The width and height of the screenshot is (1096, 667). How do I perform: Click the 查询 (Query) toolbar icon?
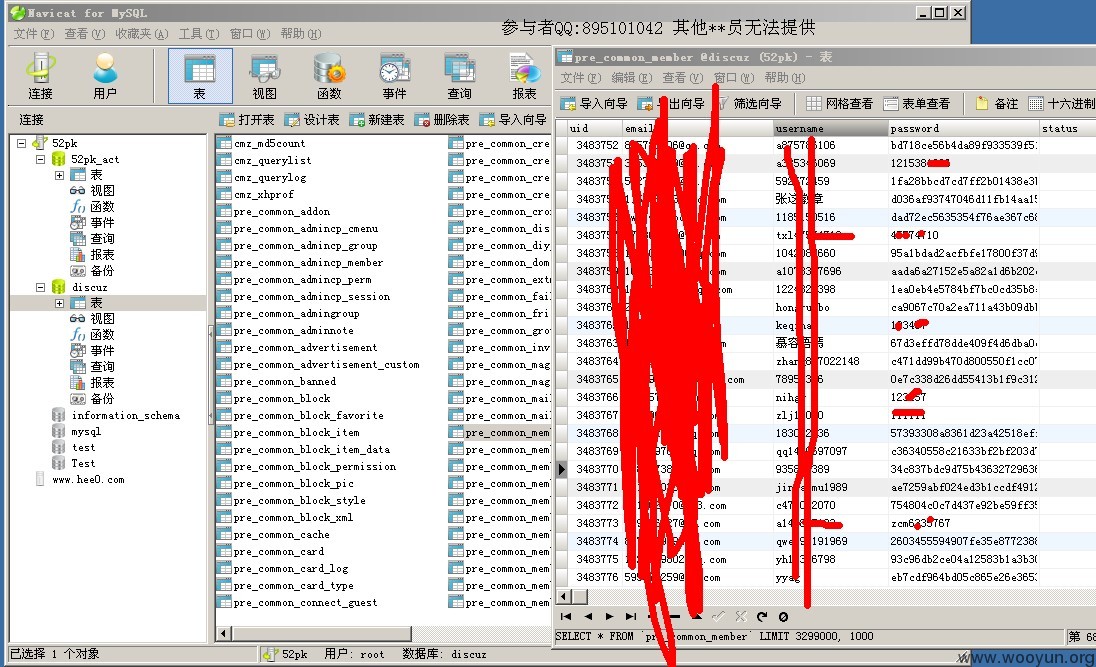coord(459,76)
